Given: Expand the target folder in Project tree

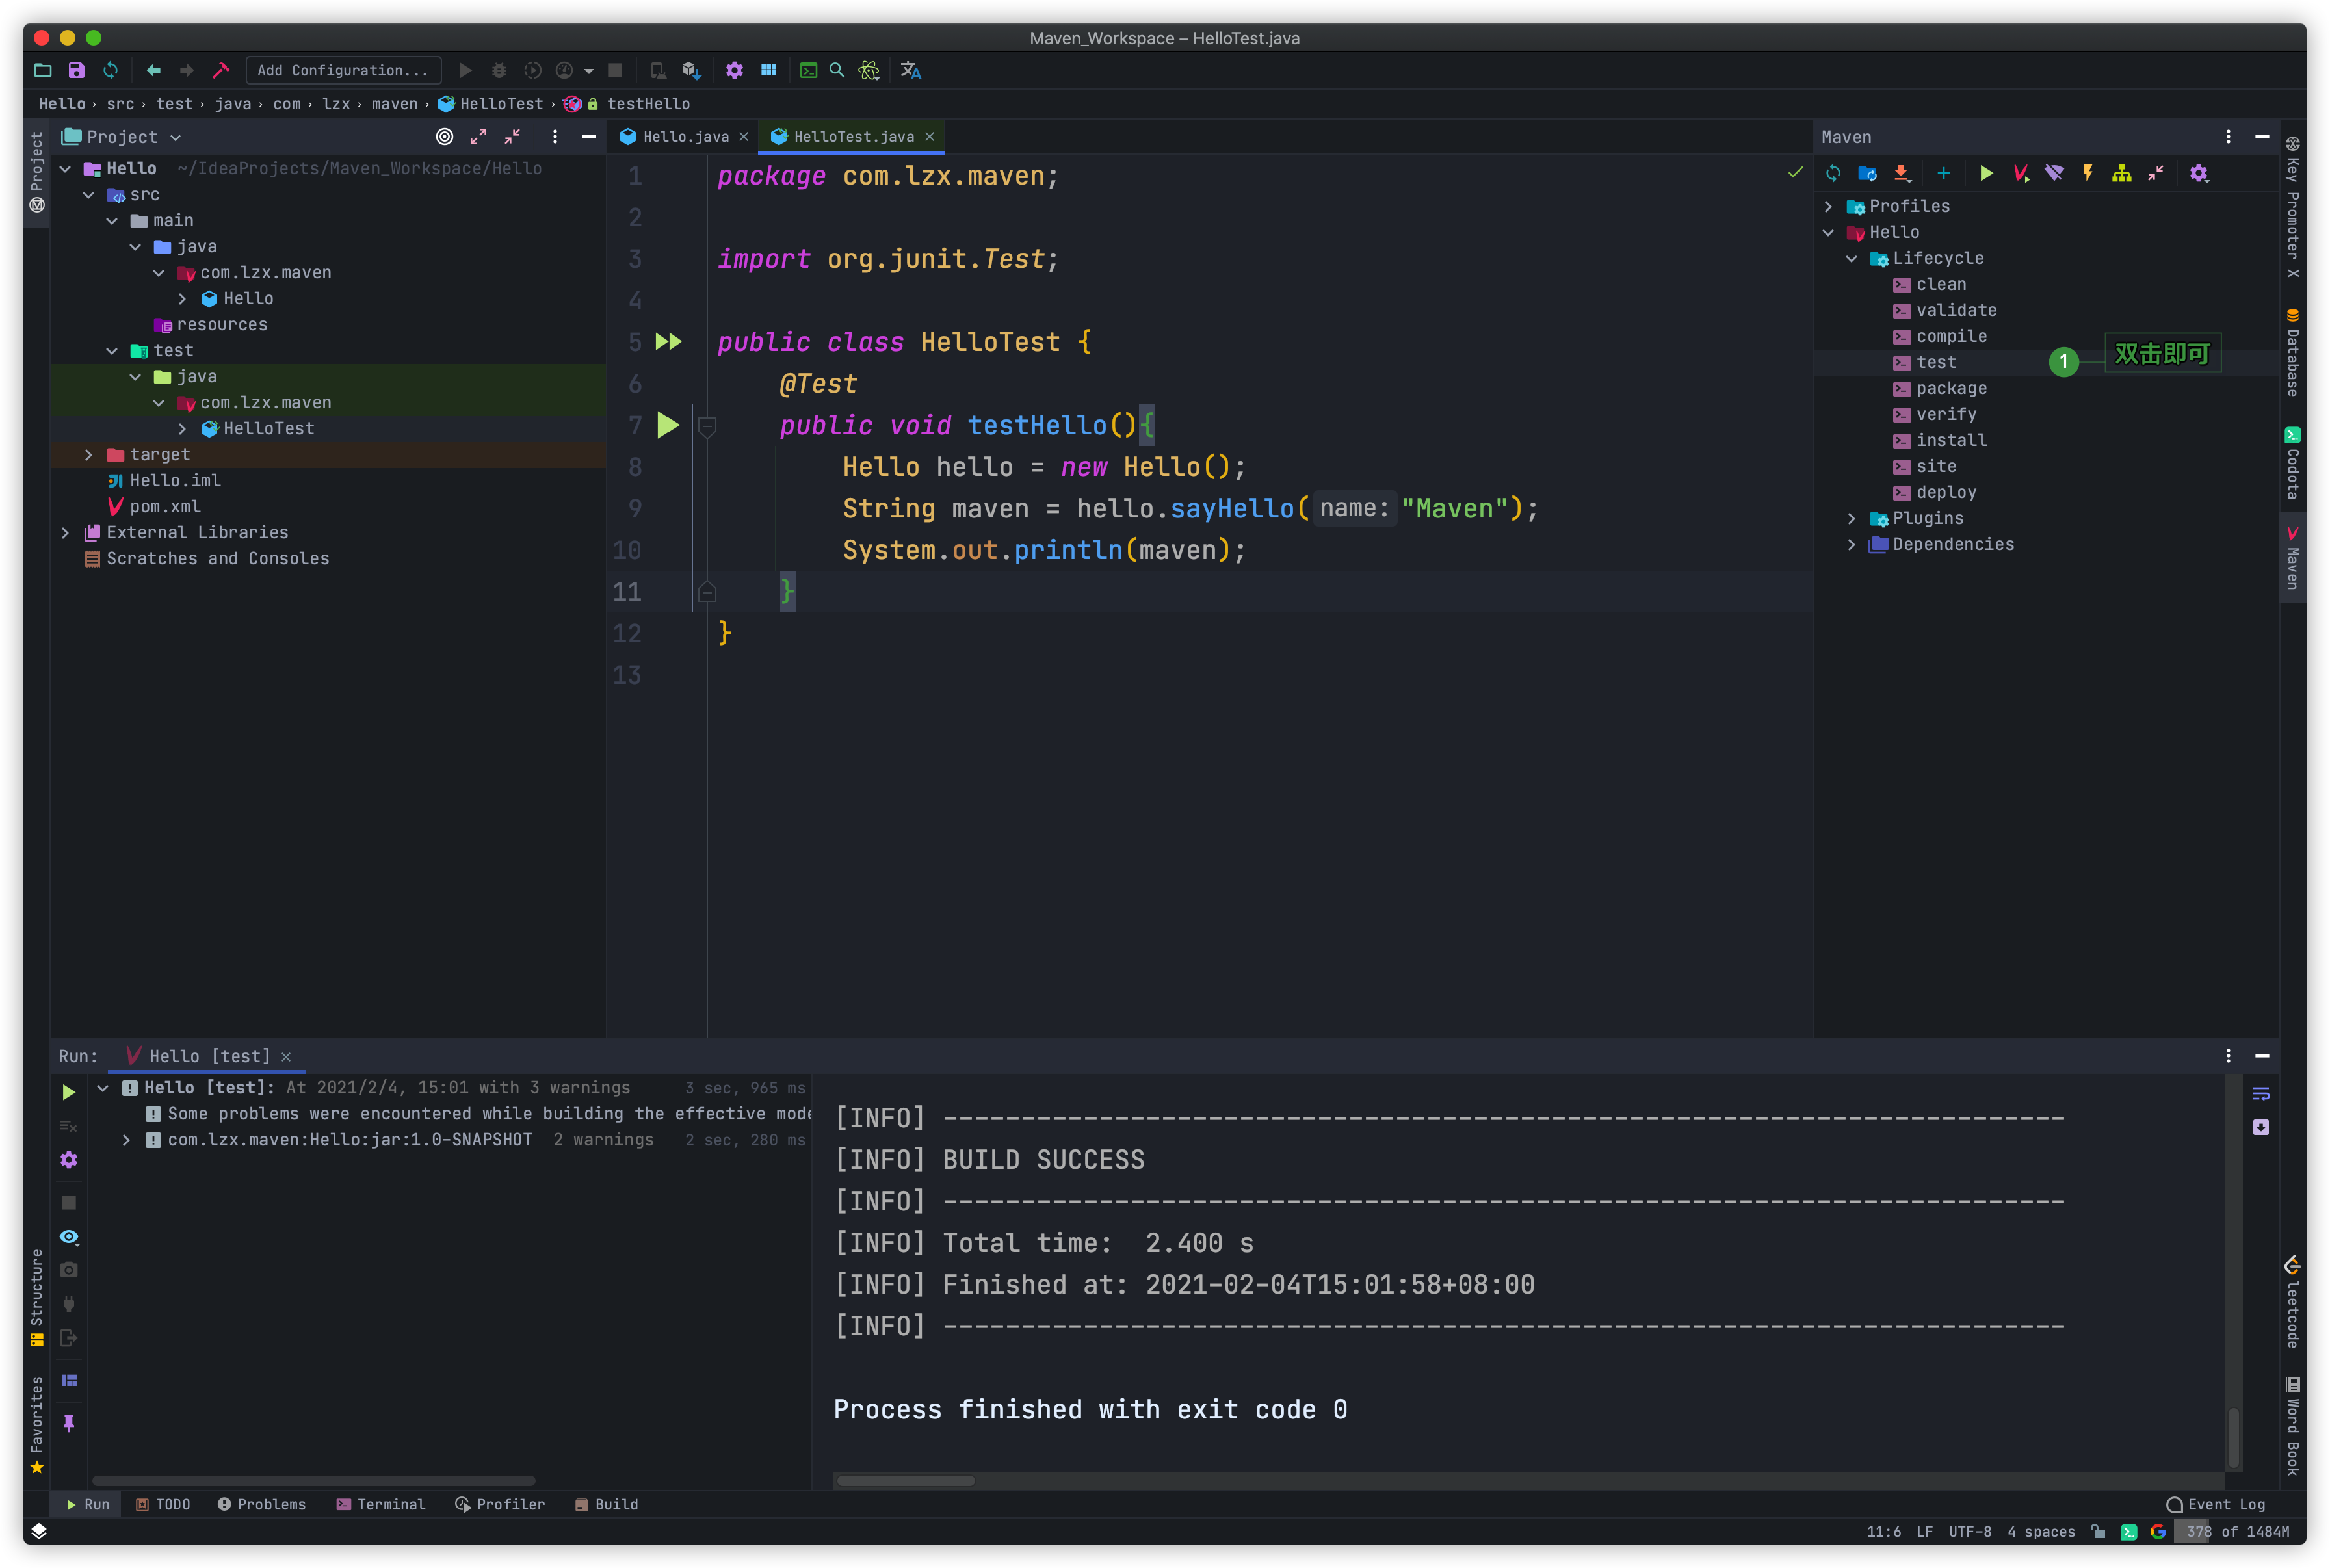Looking at the screenshot, I should 89,455.
